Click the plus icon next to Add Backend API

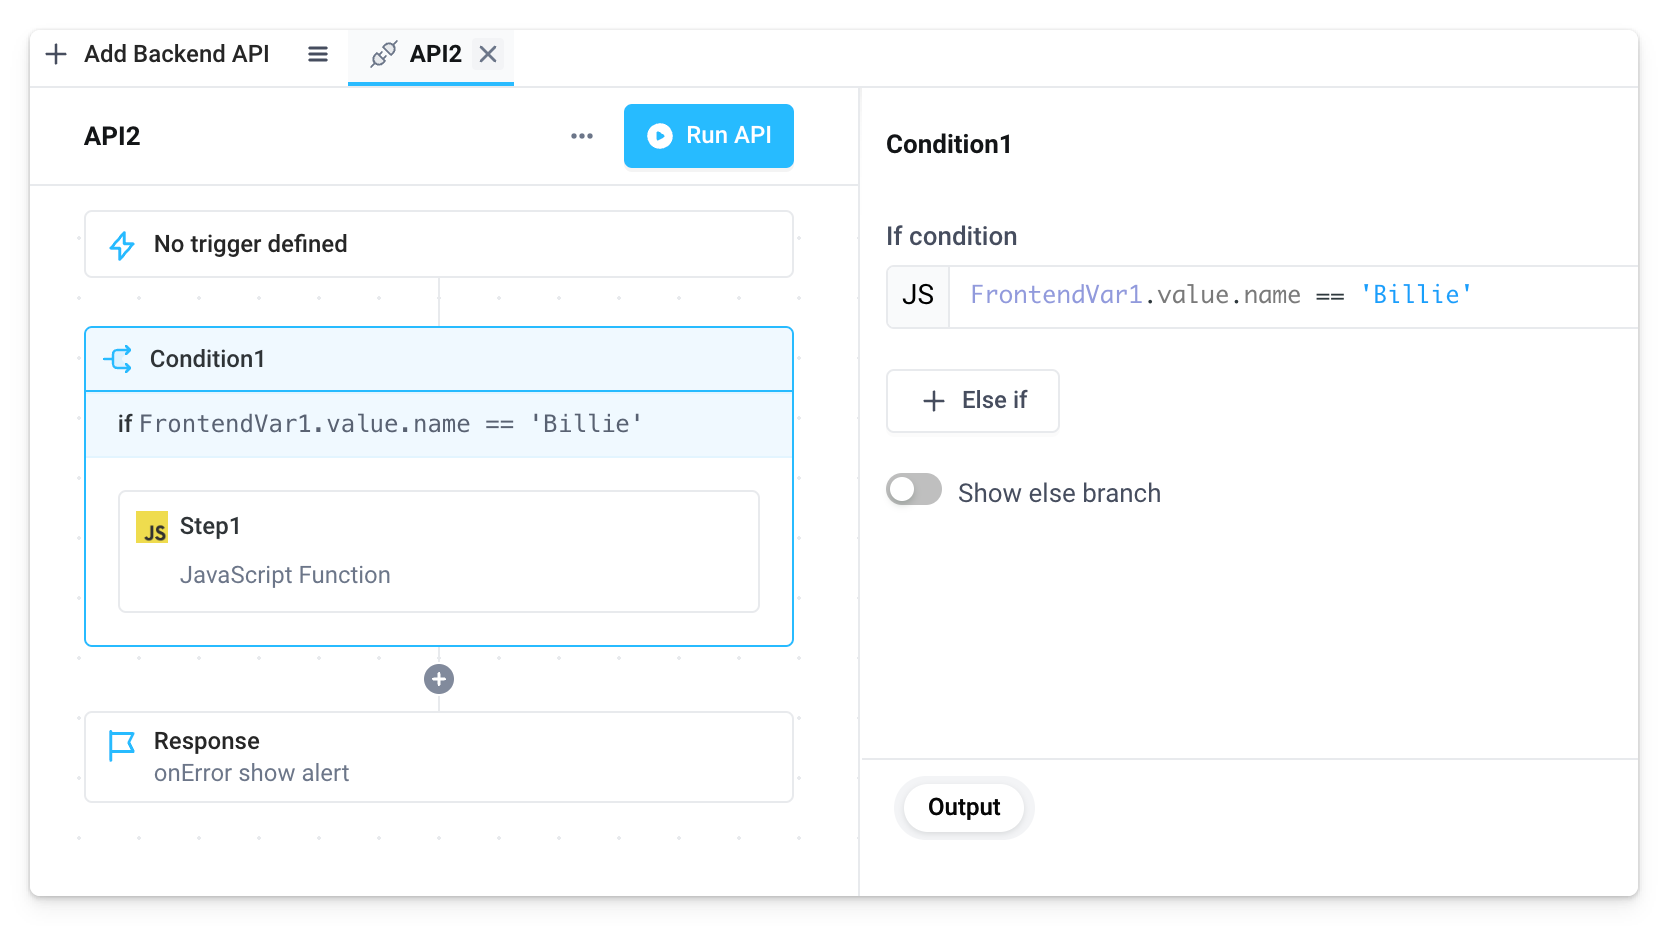coord(56,54)
